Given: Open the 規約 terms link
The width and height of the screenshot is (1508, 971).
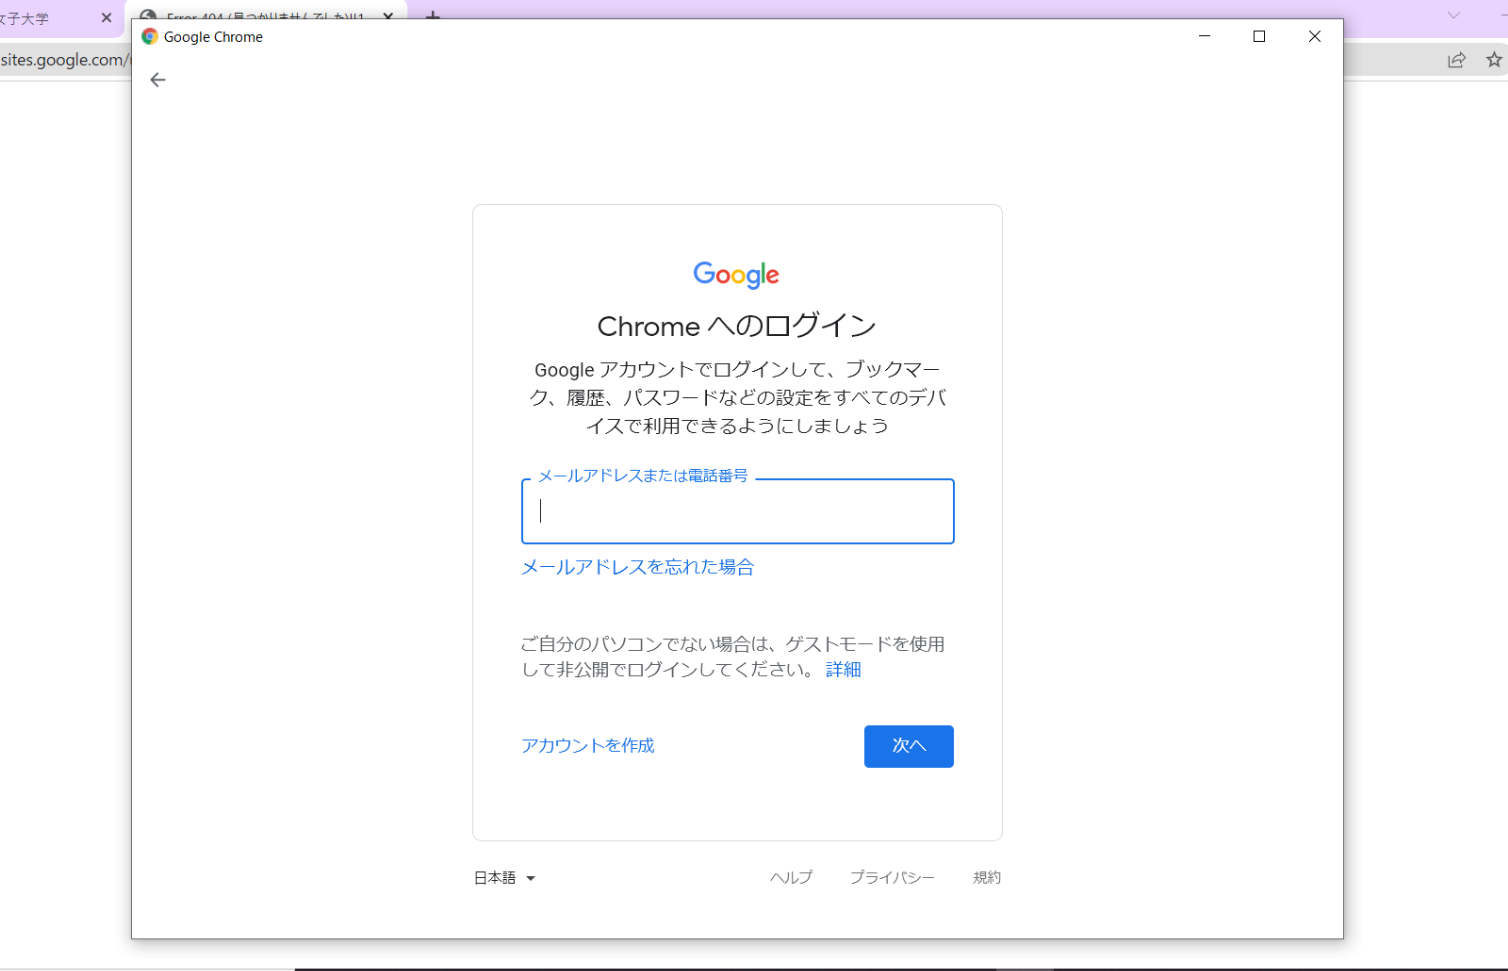Looking at the screenshot, I should [x=987, y=878].
